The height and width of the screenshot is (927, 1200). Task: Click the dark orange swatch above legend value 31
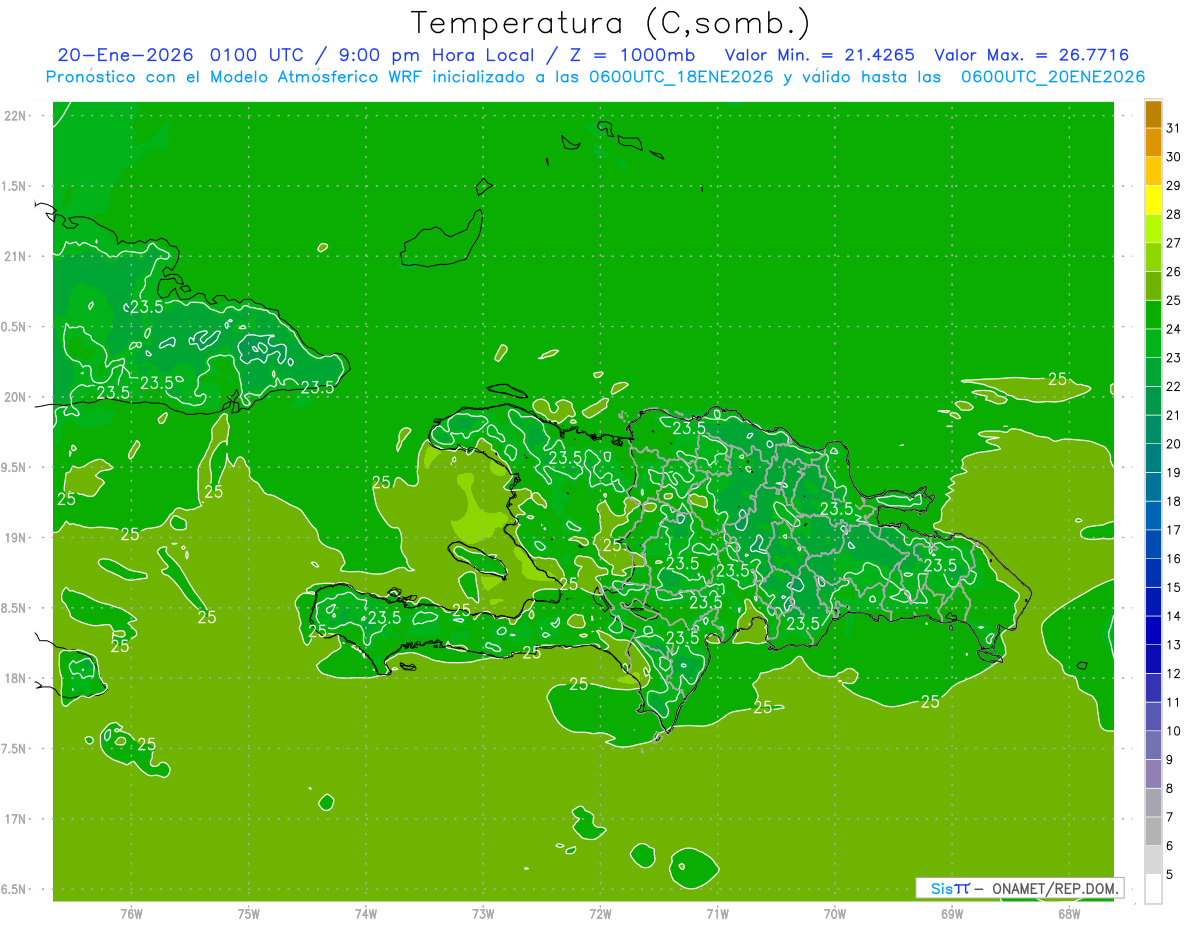(x=1153, y=115)
